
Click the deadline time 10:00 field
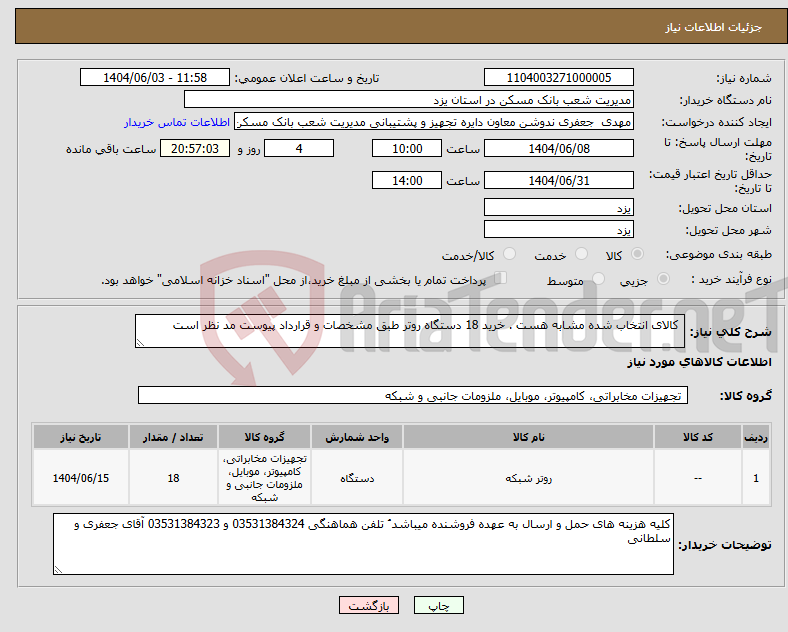407,148
